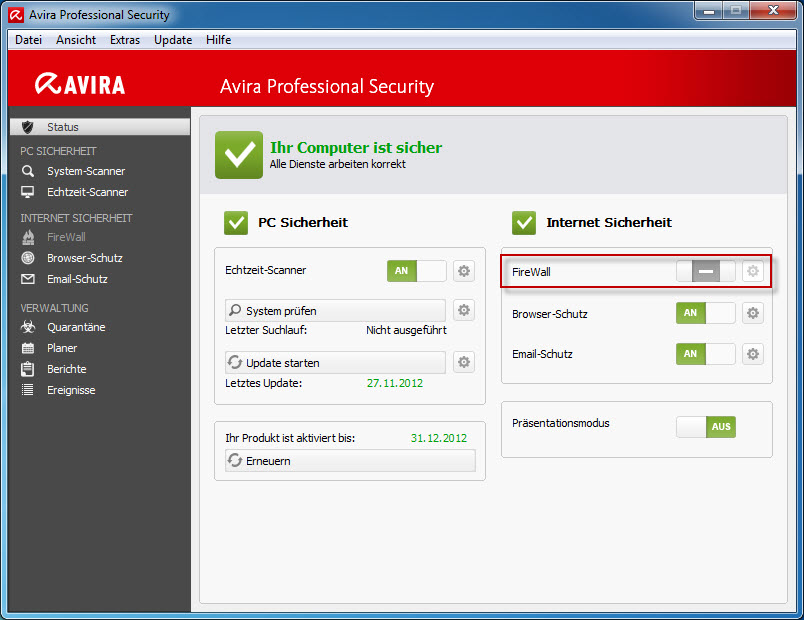Click the refresh icon on Erneuern
This screenshot has width=804, height=620.
(235, 460)
